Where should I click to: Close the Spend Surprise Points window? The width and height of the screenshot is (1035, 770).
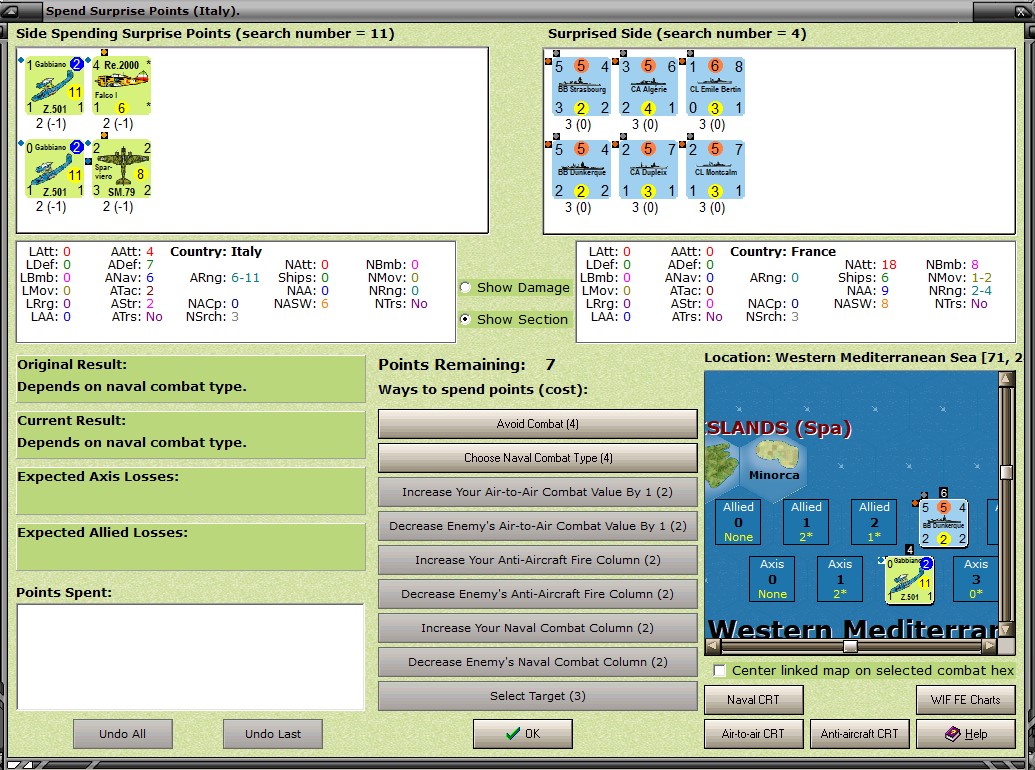[x=1020, y=11]
